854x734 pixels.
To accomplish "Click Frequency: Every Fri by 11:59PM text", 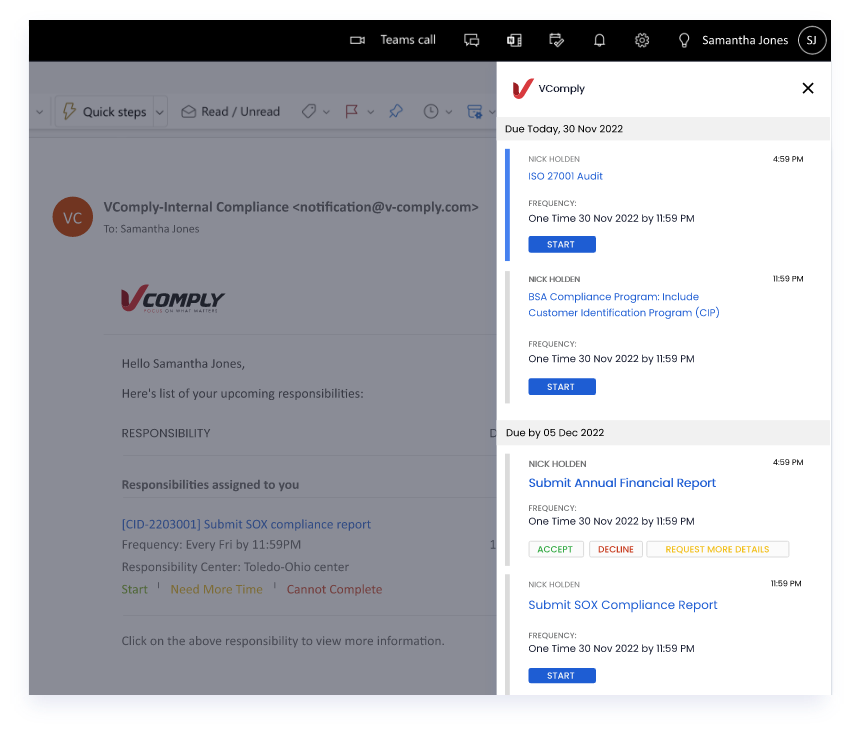I will pyautogui.click(x=211, y=545).
